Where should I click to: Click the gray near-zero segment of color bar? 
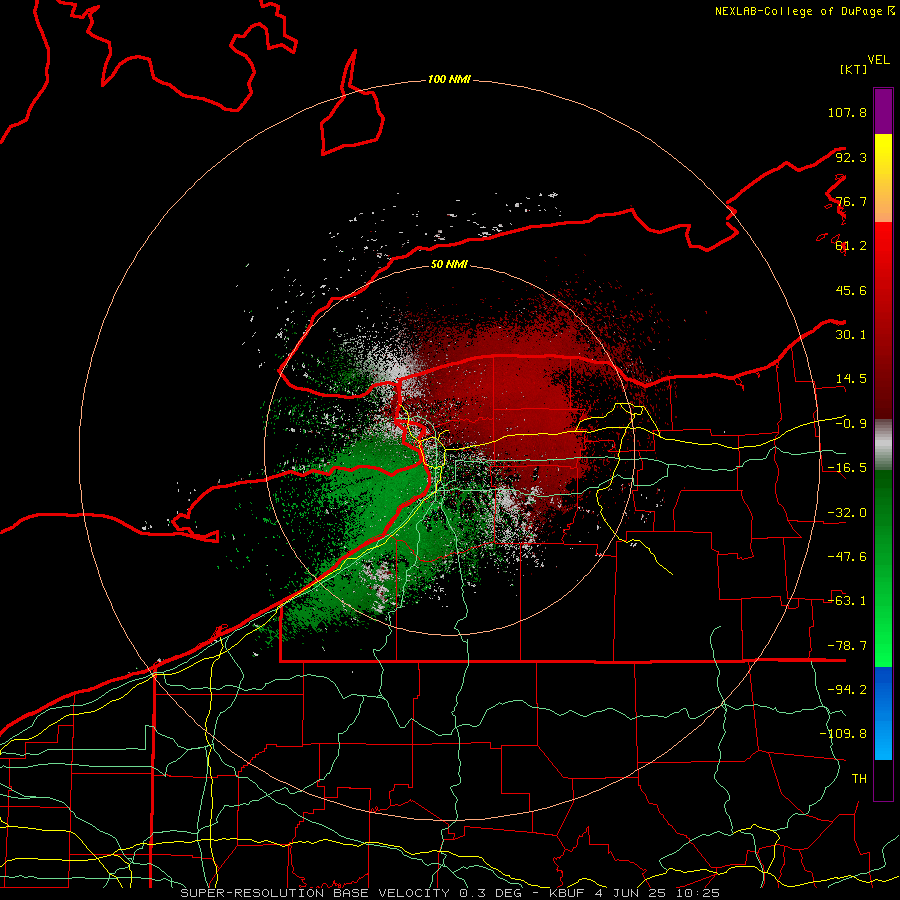pyautogui.click(x=883, y=445)
